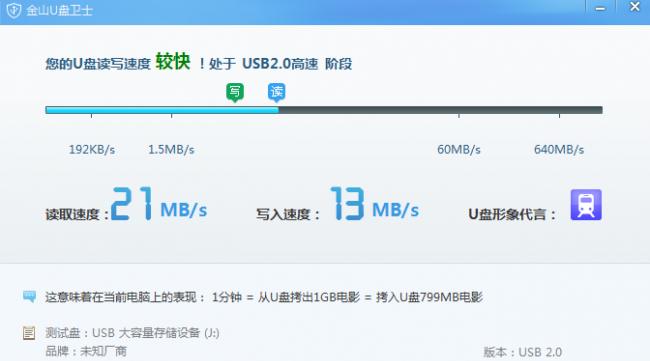Click the purple train mascot icon

(586, 205)
